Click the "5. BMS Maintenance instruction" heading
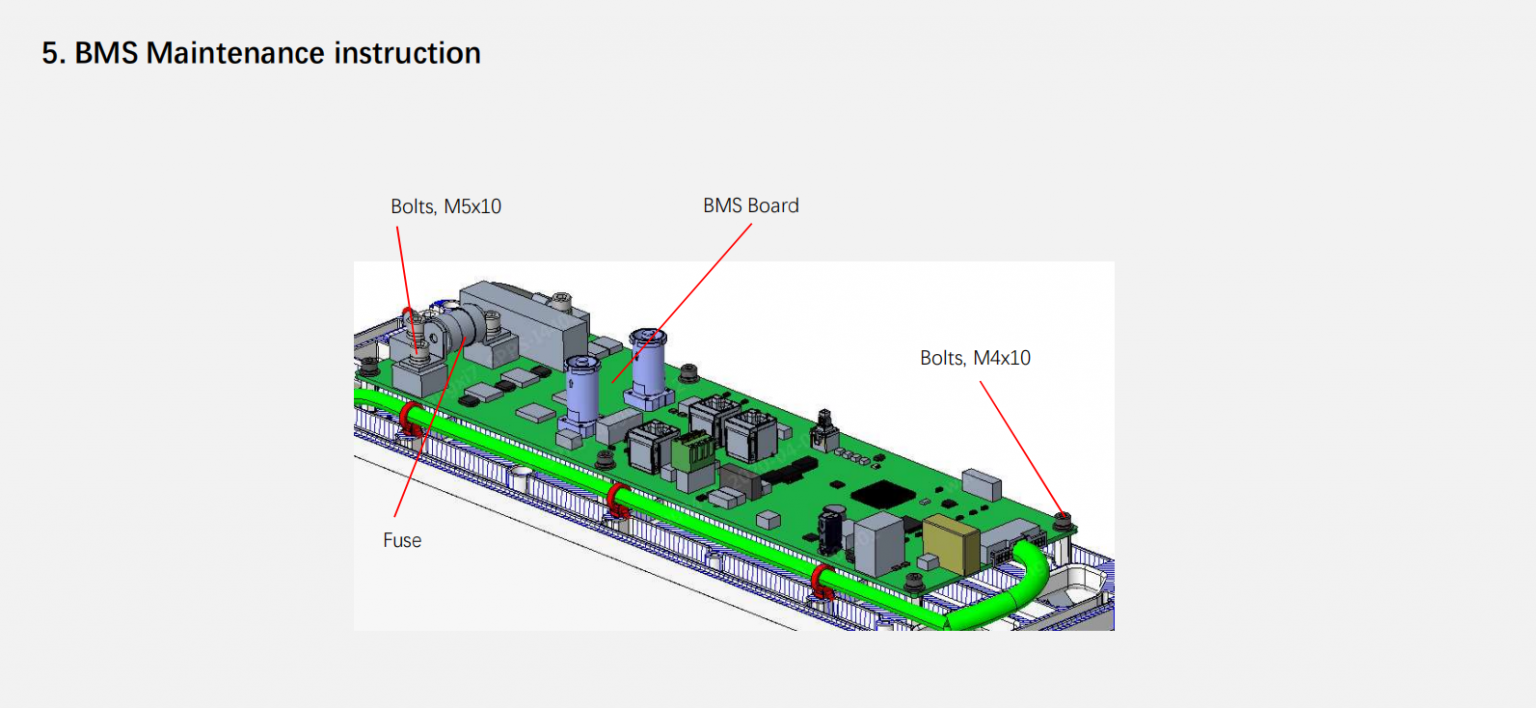The width and height of the screenshot is (1536, 708). point(261,53)
